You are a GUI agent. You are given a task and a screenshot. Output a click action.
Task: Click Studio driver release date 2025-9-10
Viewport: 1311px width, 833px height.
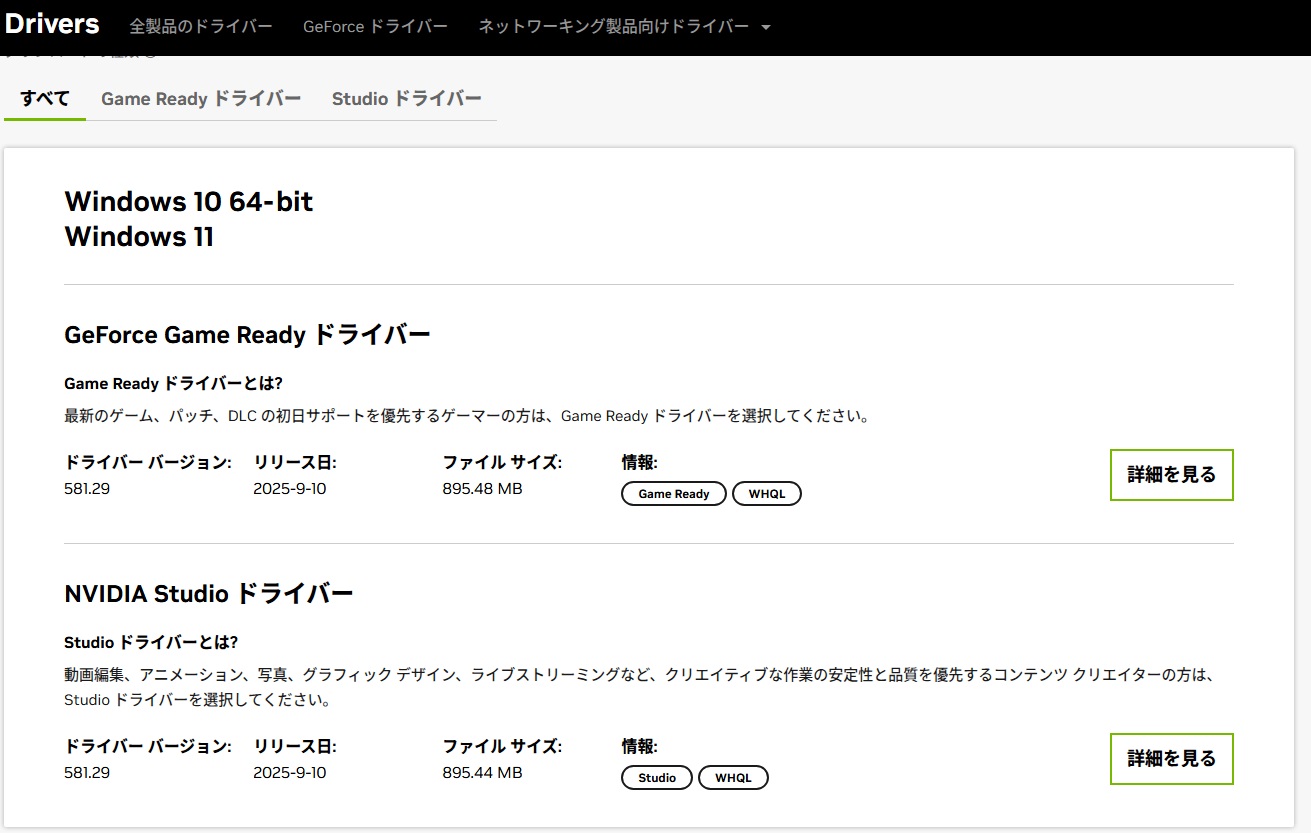pyautogui.click(x=290, y=773)
